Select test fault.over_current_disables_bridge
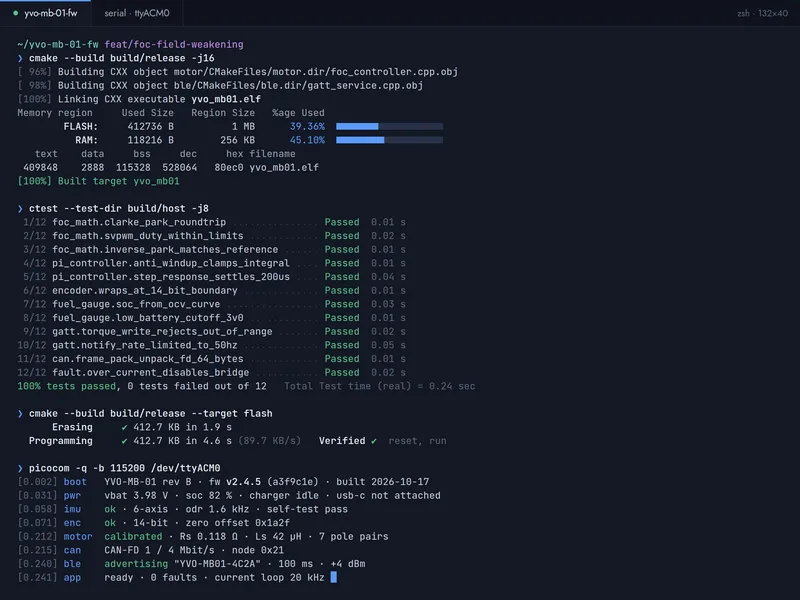 tap(151, 372)
